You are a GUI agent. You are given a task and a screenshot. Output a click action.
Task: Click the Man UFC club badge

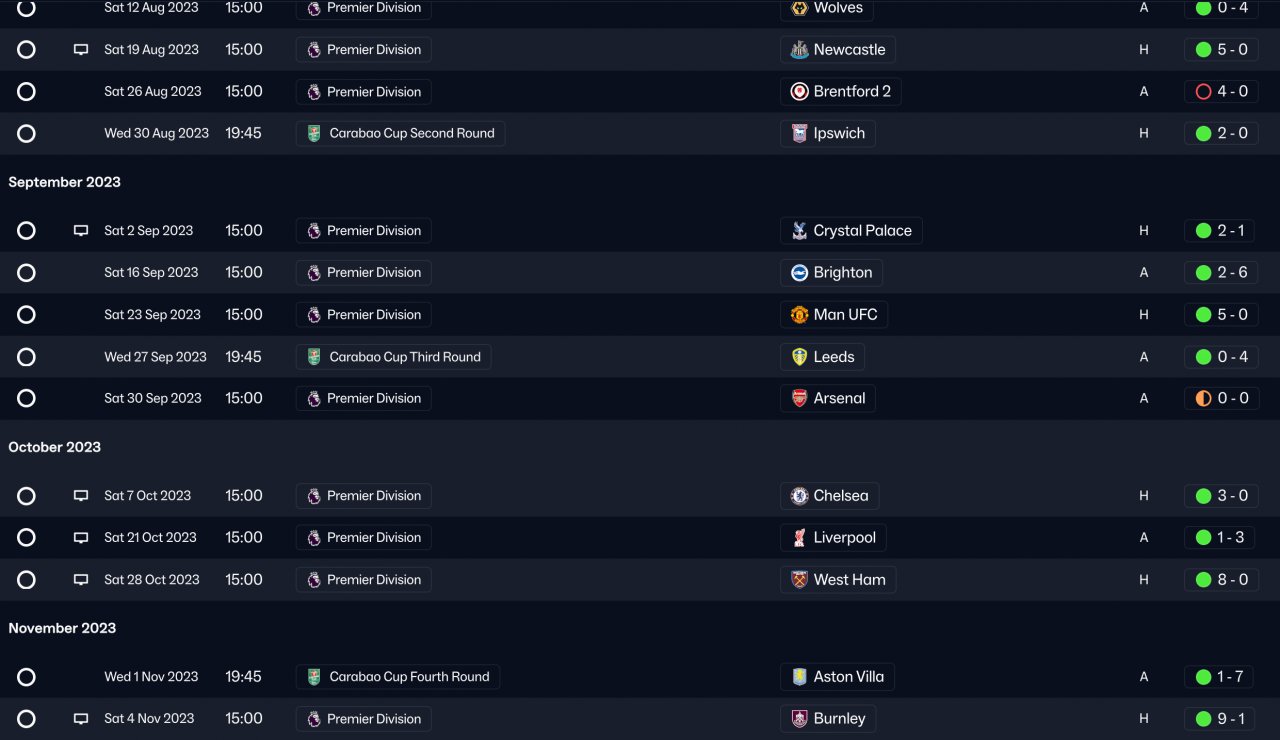click(799, 315)
